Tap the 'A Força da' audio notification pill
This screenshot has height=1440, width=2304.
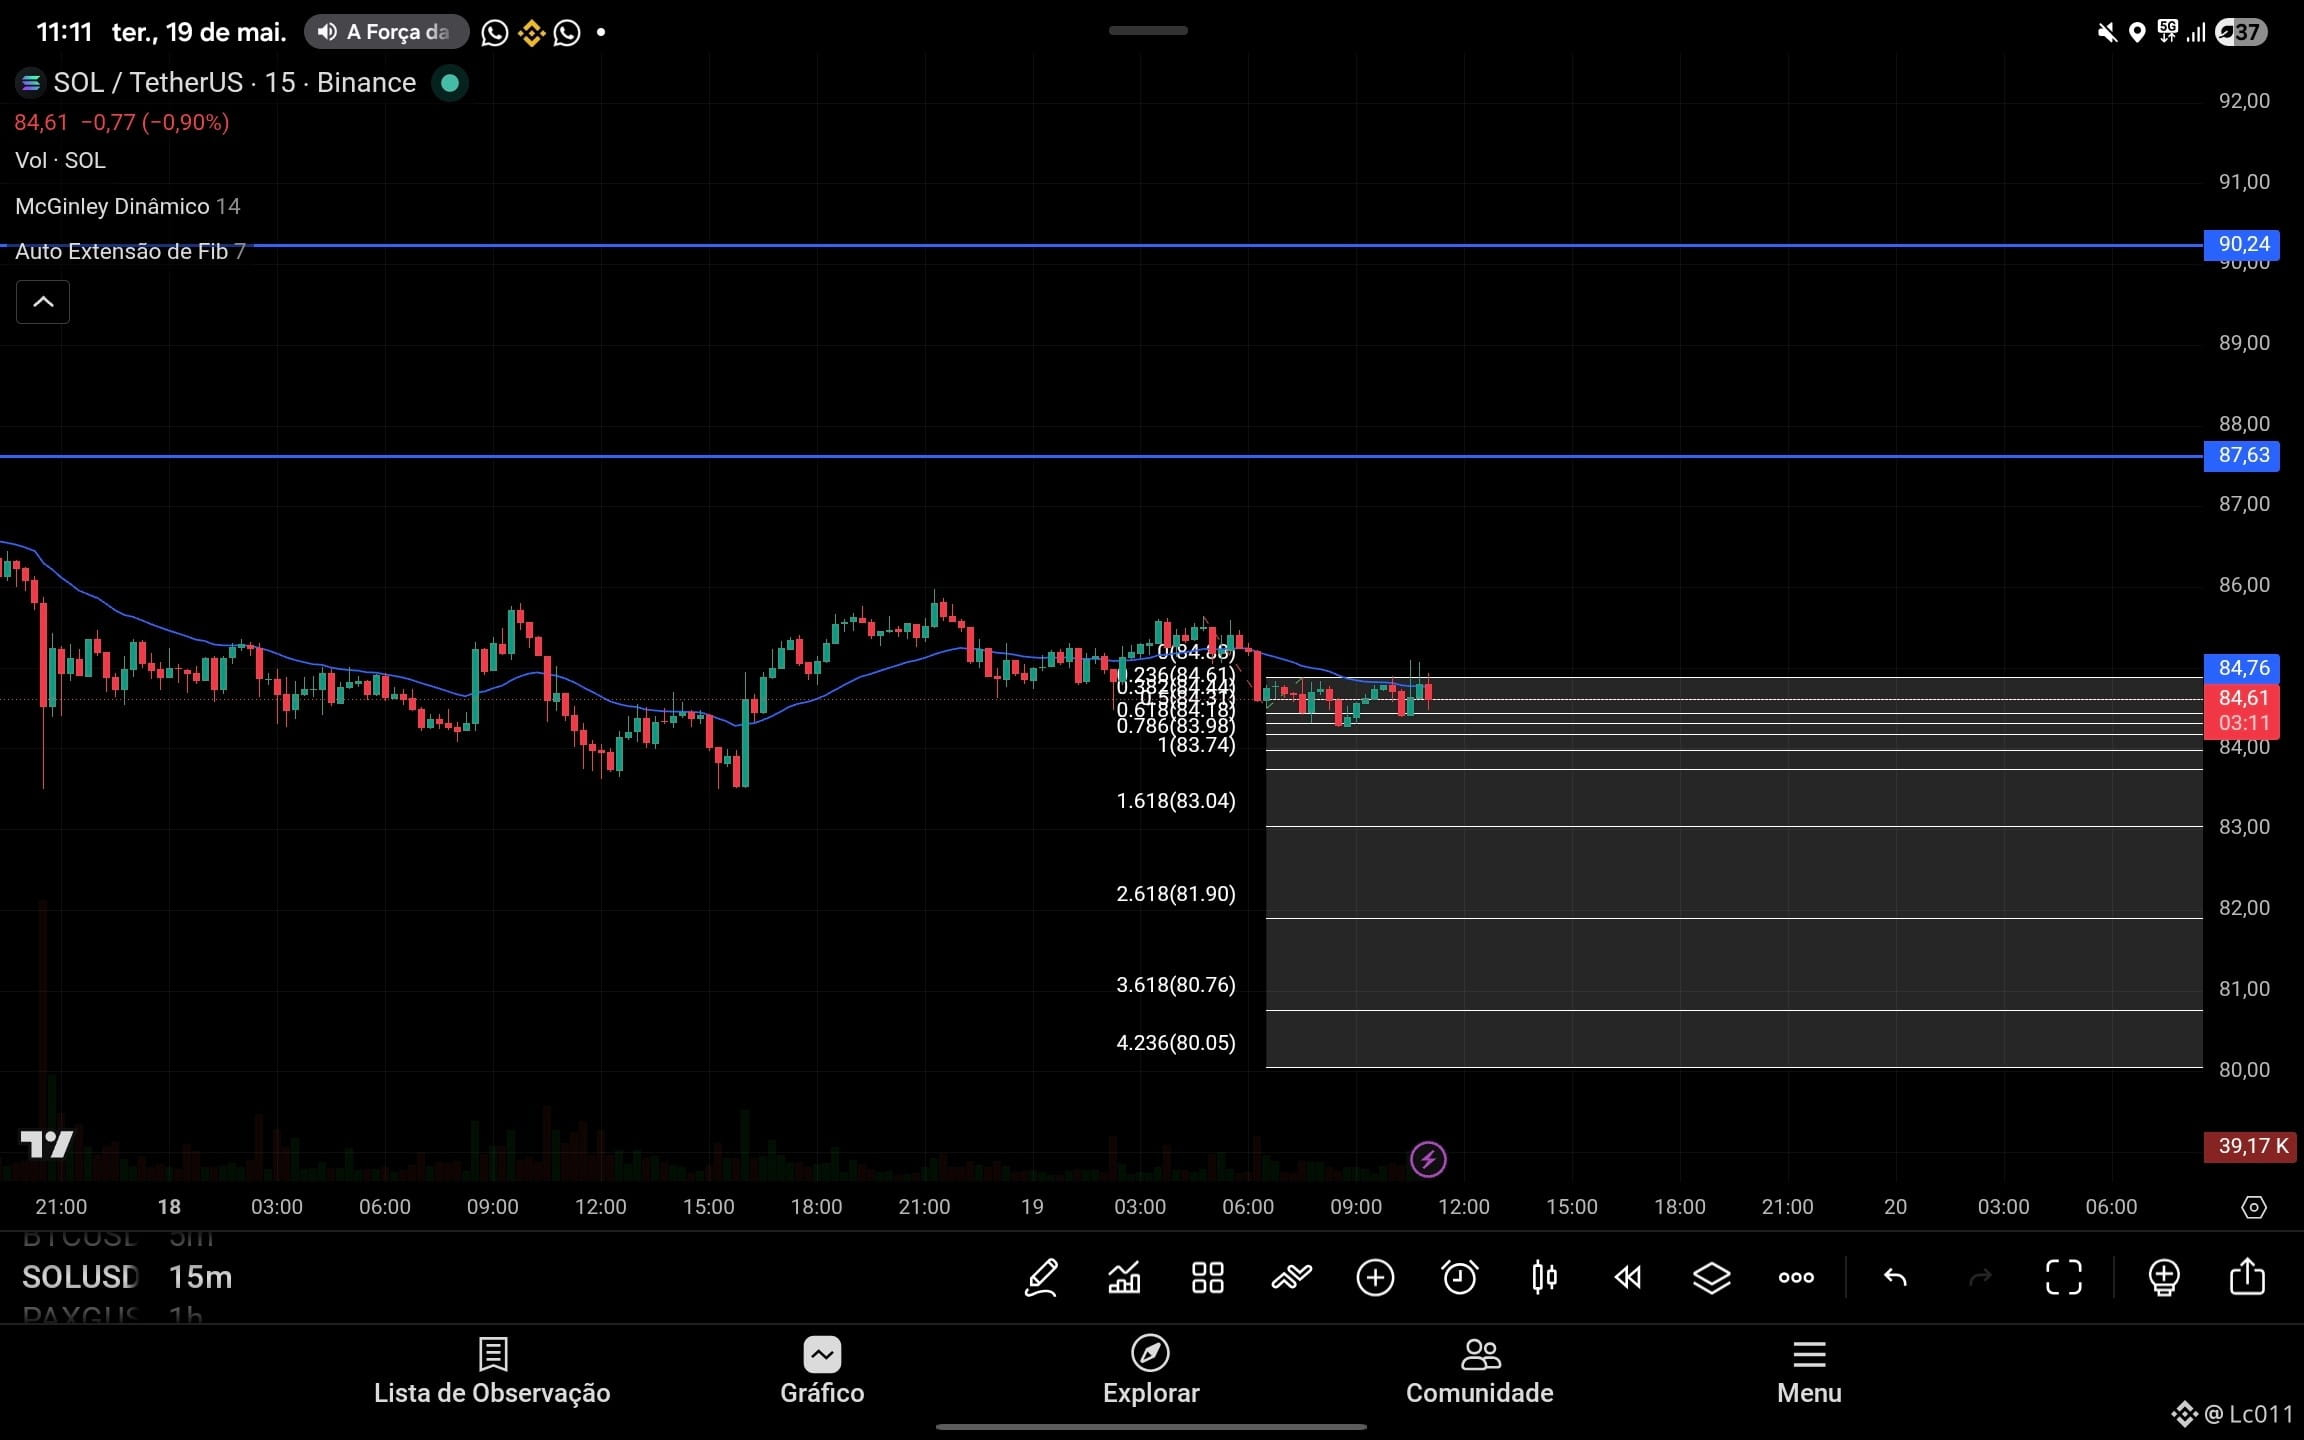[x=387, y=32]
